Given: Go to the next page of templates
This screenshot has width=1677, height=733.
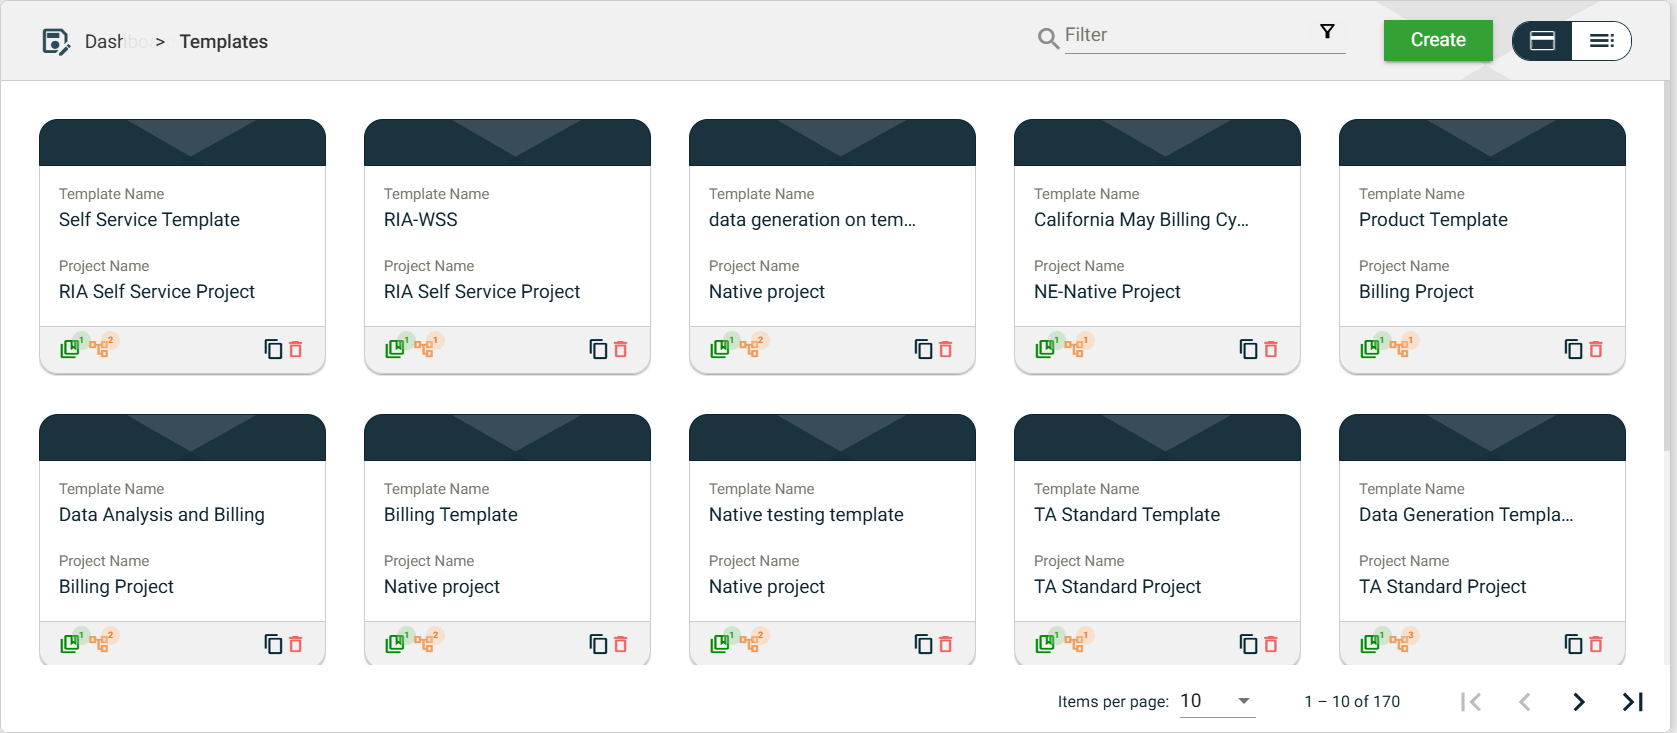Looking at the screenshot, I should coord(1578,702).
